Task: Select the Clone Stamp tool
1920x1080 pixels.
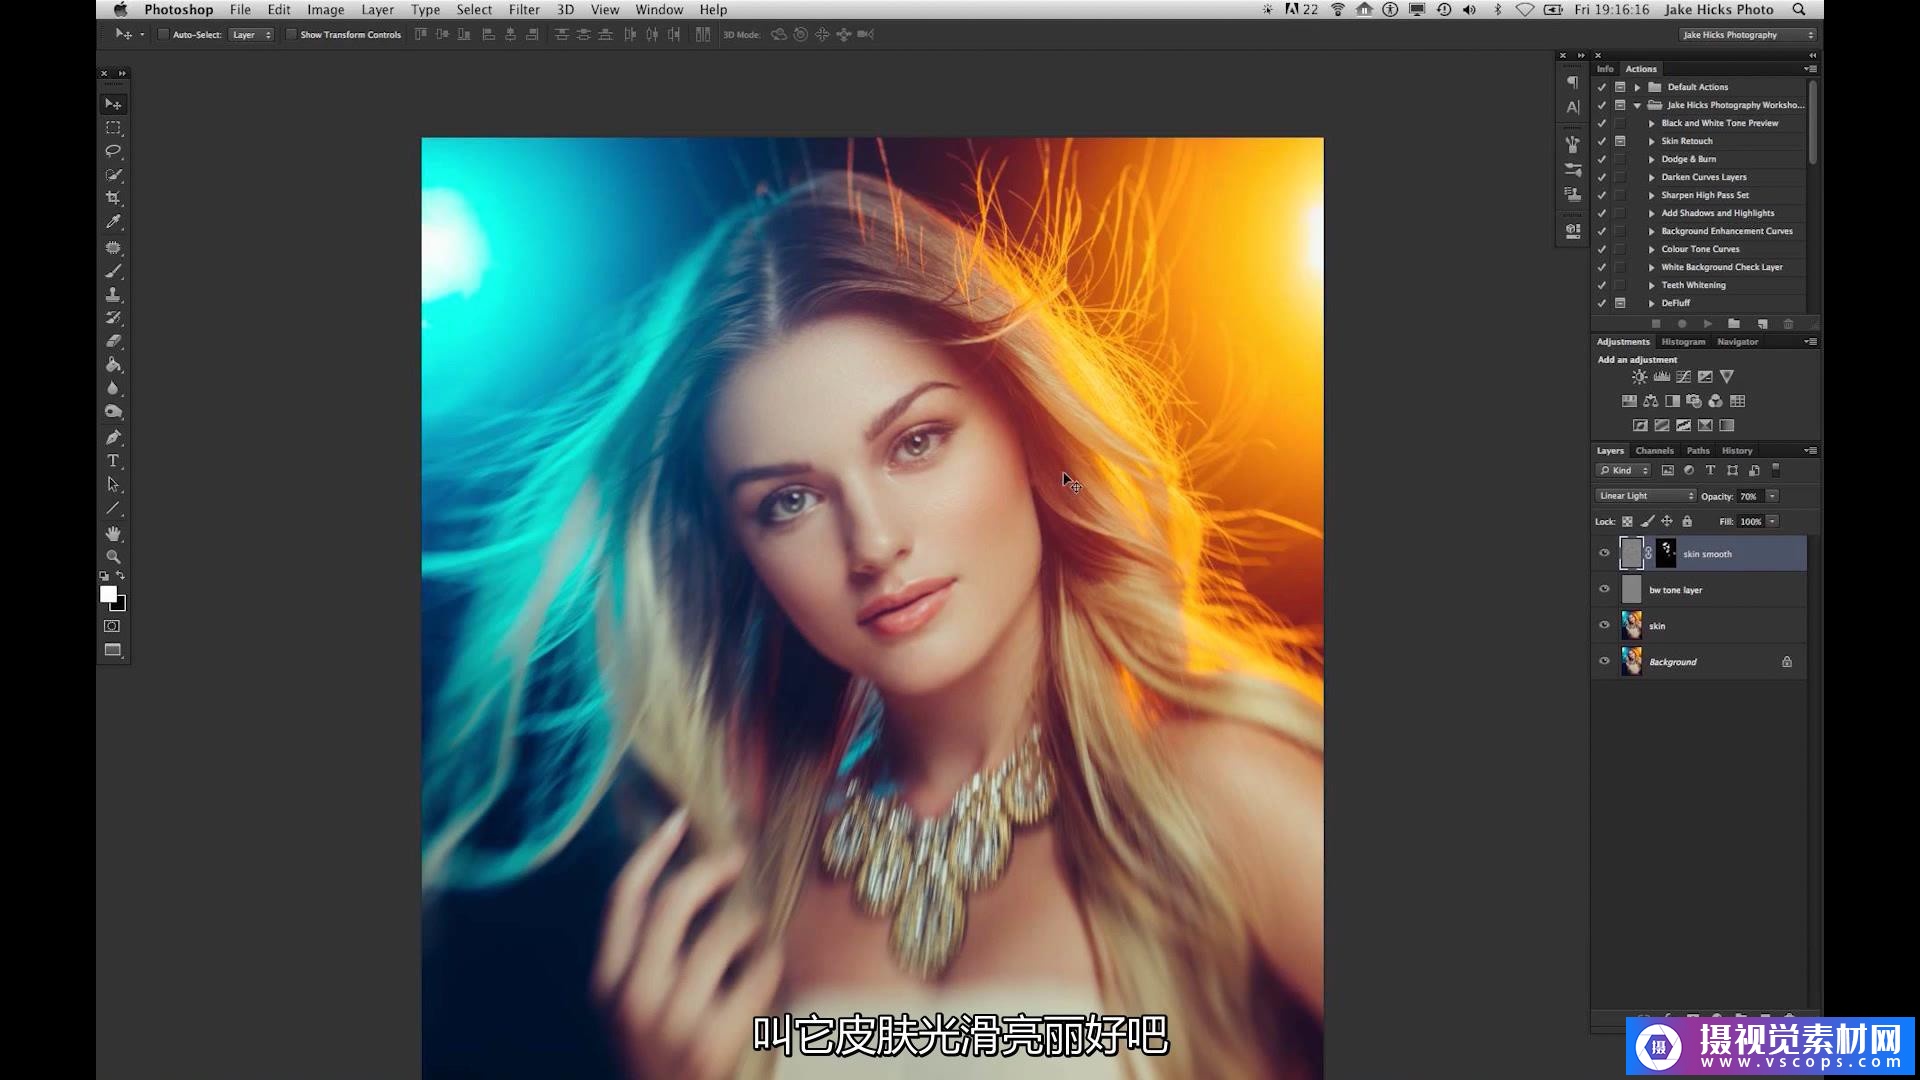Action: tap(113, 294)
